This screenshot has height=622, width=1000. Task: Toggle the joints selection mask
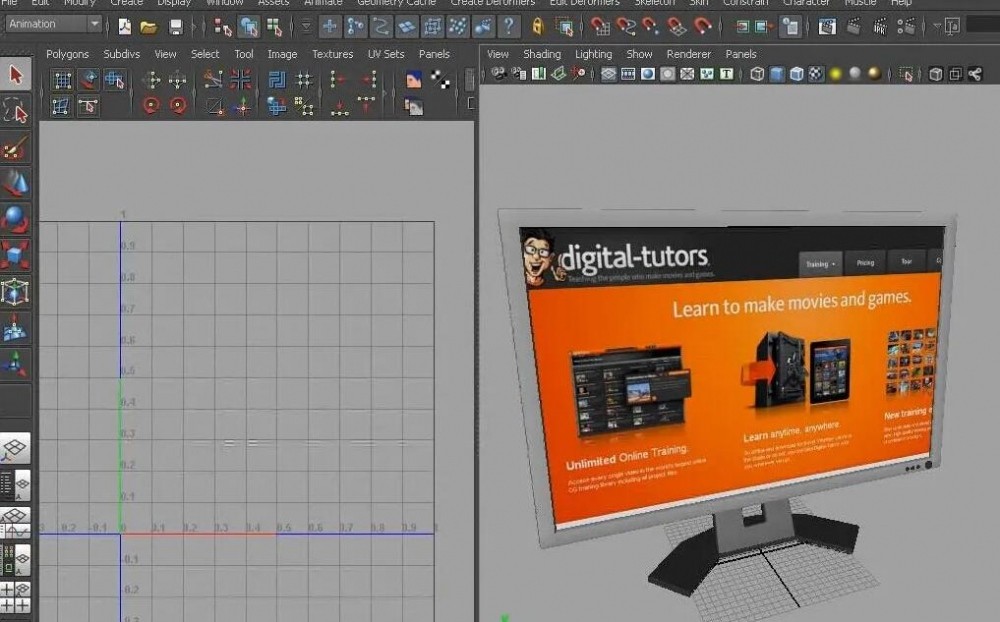tap(355, 27)
